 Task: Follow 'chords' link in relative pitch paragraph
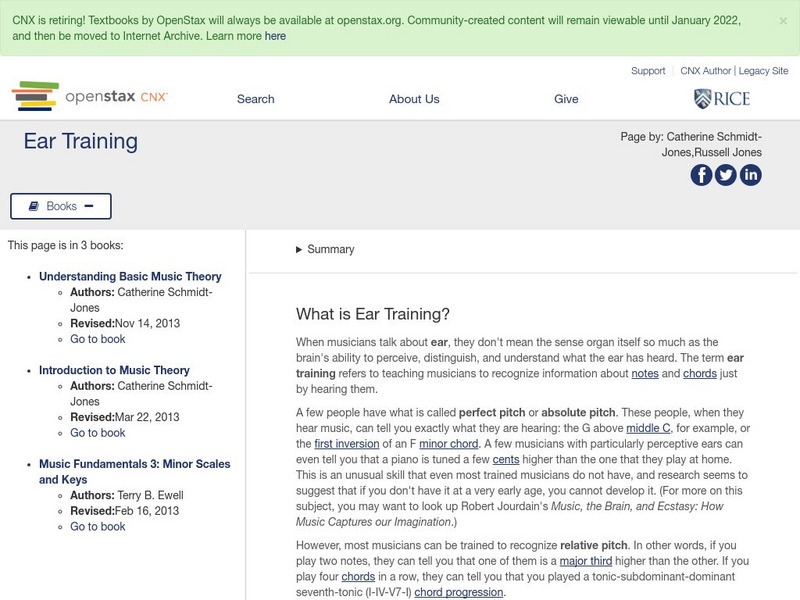(358, 577)
